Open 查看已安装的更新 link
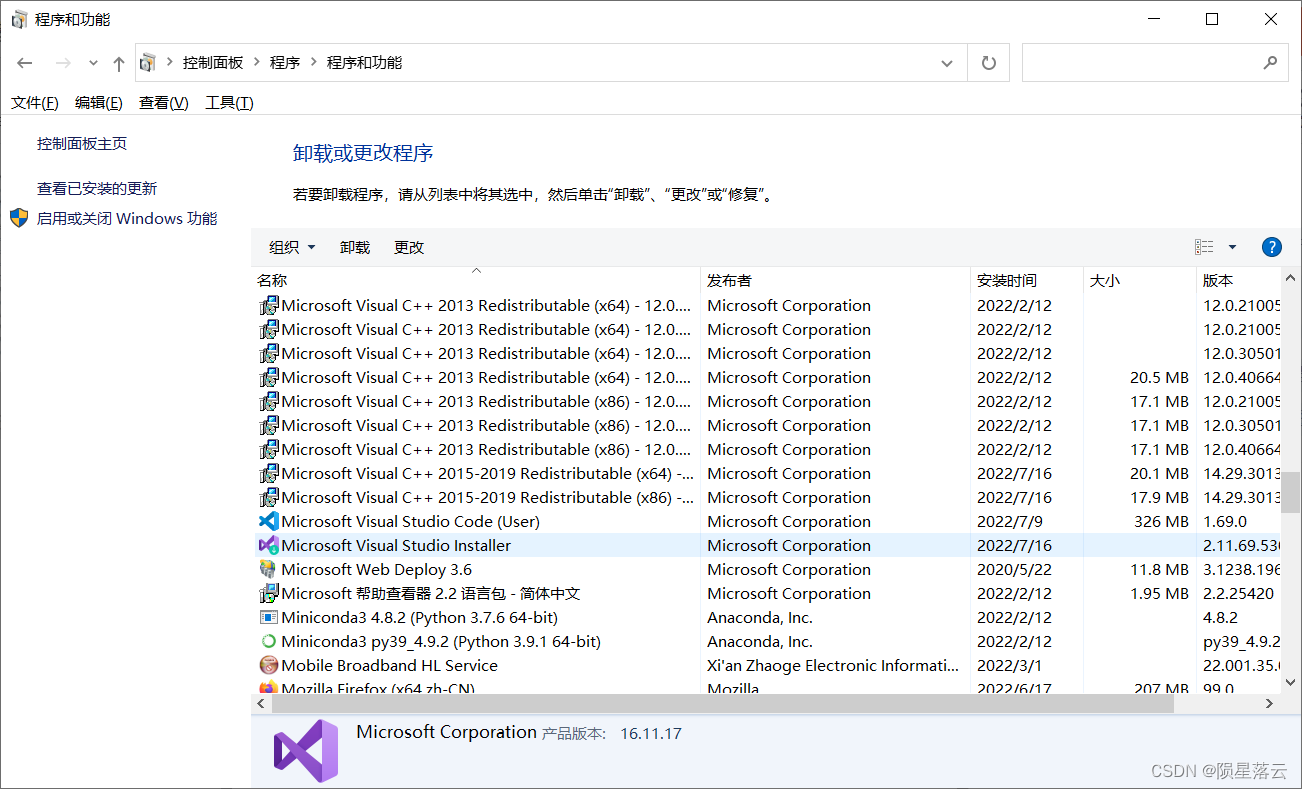The image size is (1302, 789). 97,188
